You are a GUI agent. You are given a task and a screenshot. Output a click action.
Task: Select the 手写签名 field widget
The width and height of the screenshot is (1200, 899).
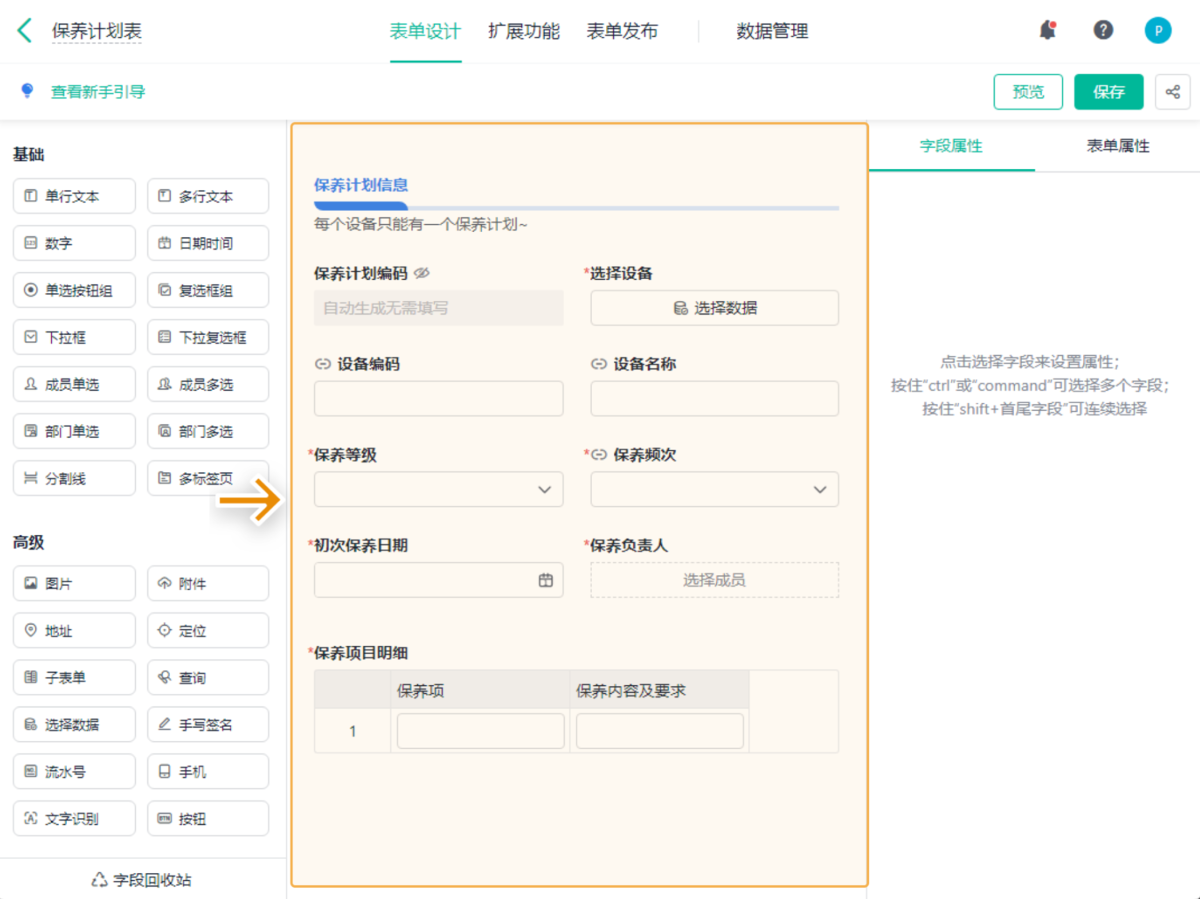[x=208, y=725]
